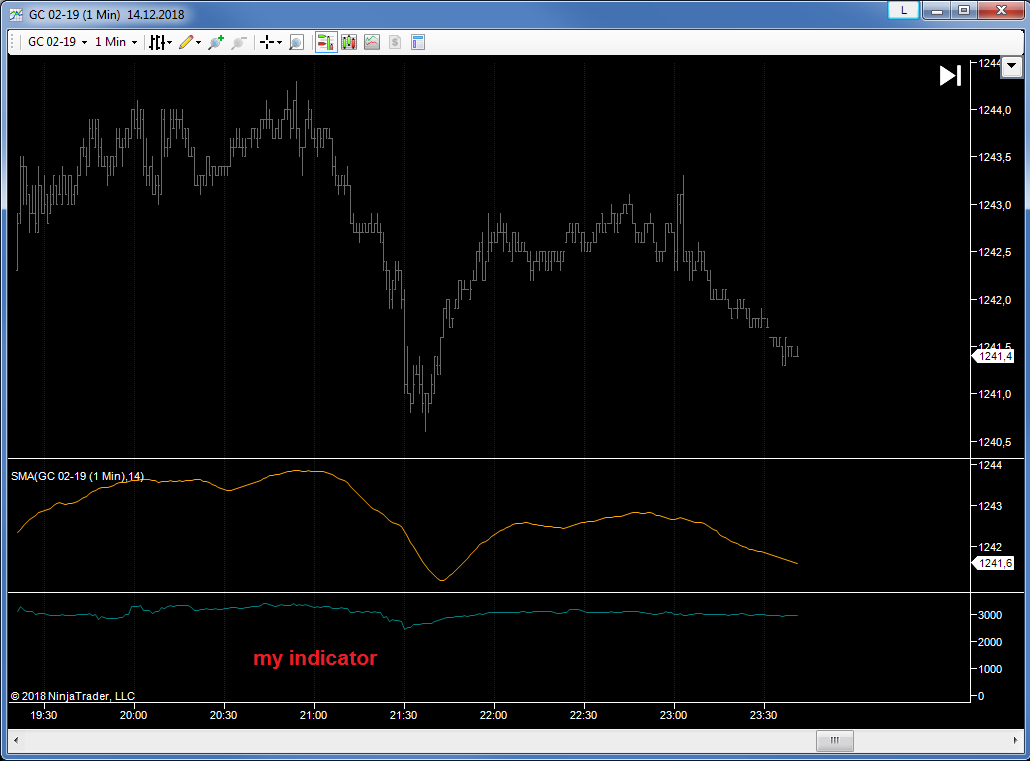Click the zoom in magnifier icon

tap(215, 42)
